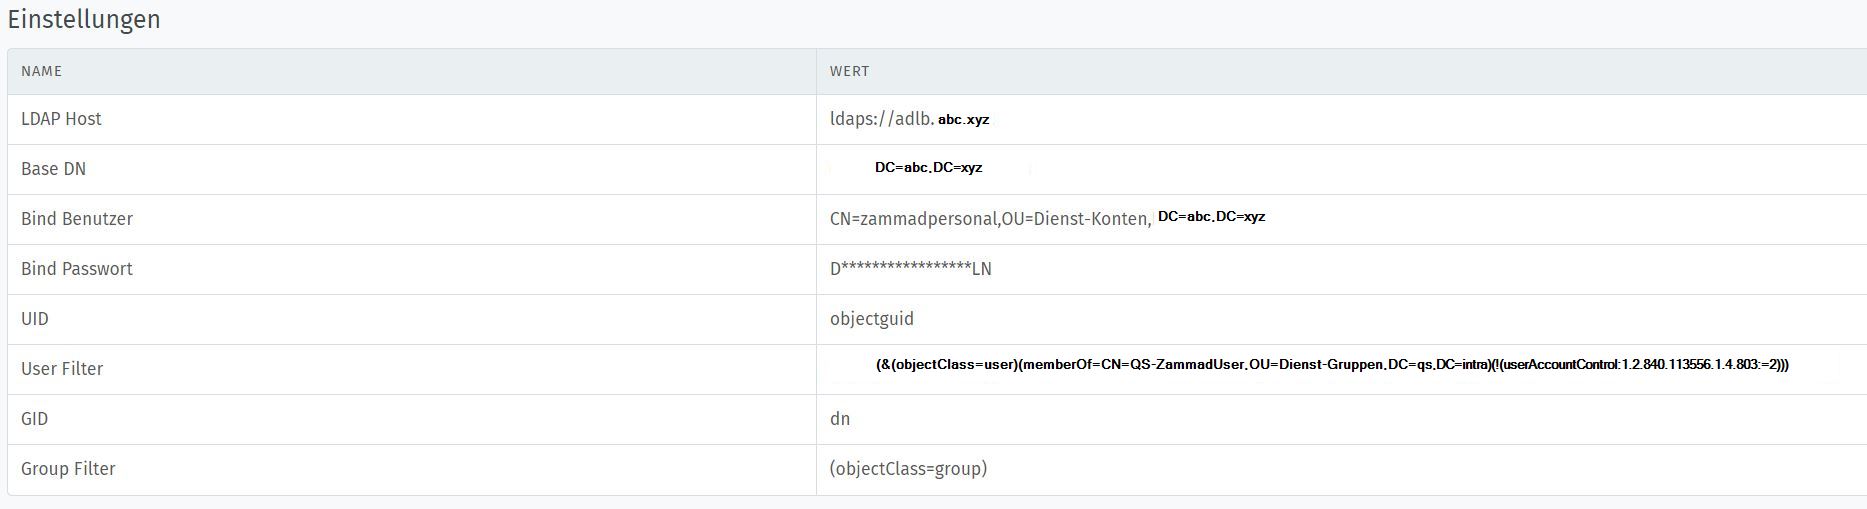
Task: Select the (objectClass=group) filter value
Action: point(908,469)
